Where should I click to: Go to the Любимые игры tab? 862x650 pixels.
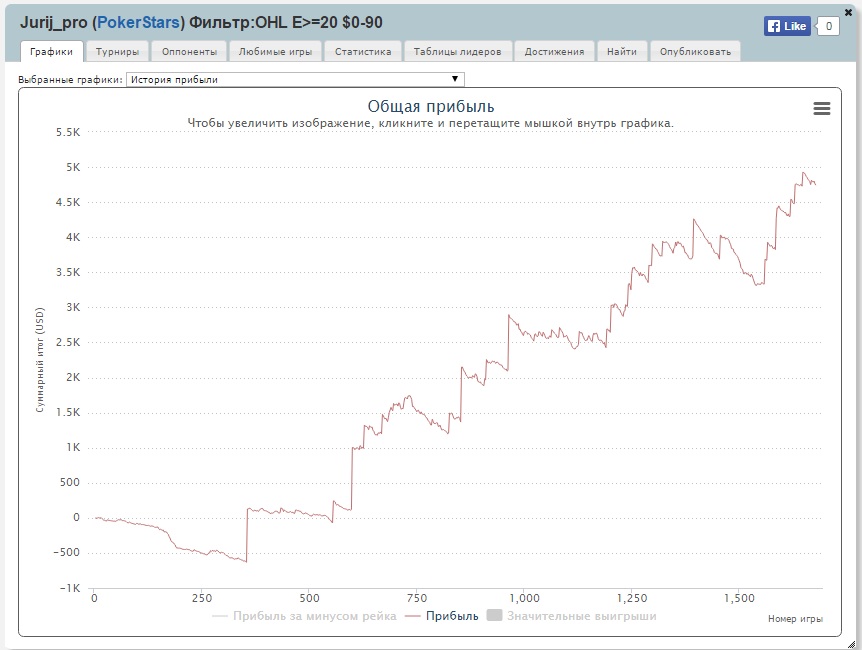coord(275,51)
